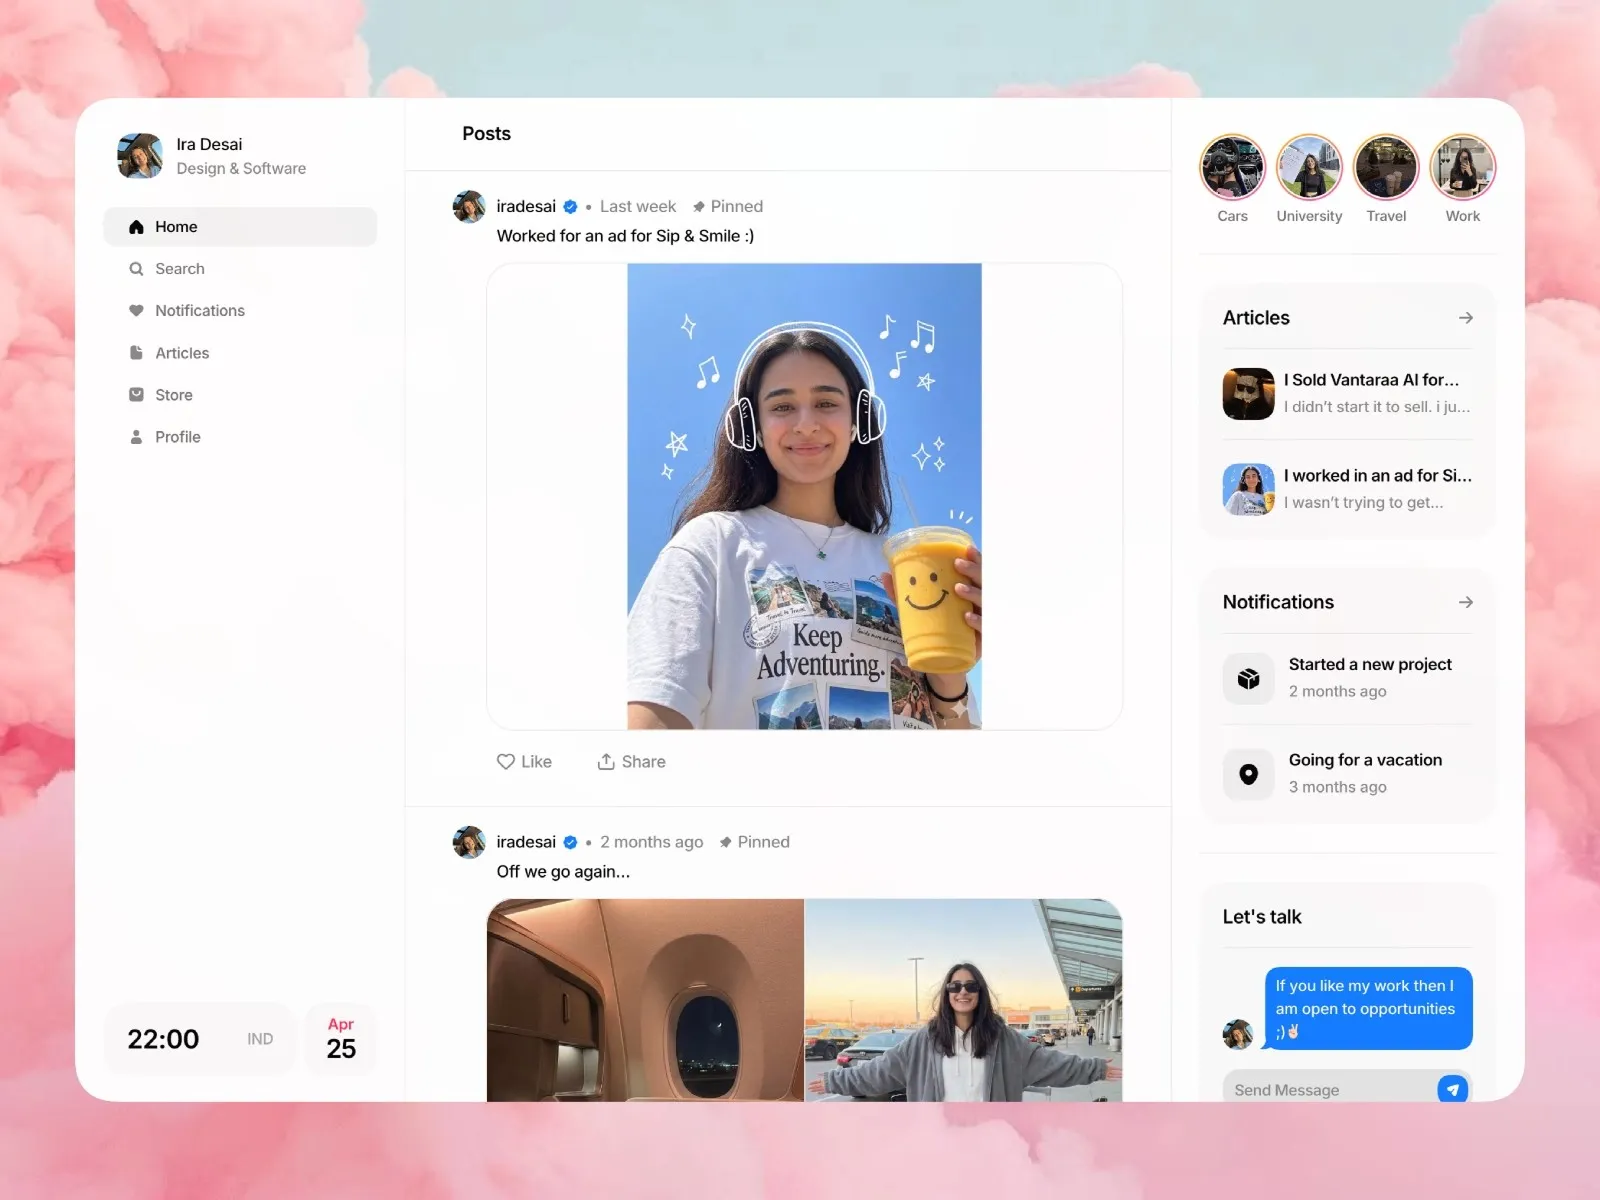Click the pin icon beside Last week
1600x1200 pixels.
(699, 207)
